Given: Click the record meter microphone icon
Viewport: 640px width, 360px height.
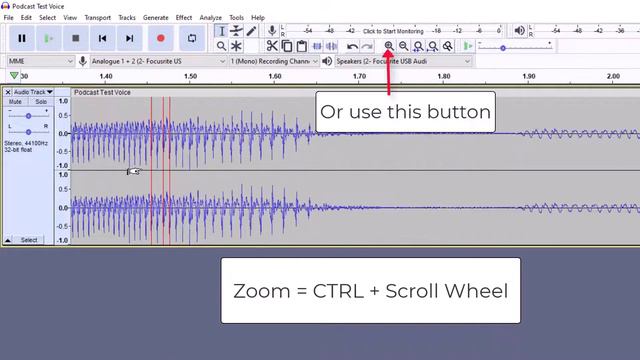Looking at the screenshot, I should 272,31.
